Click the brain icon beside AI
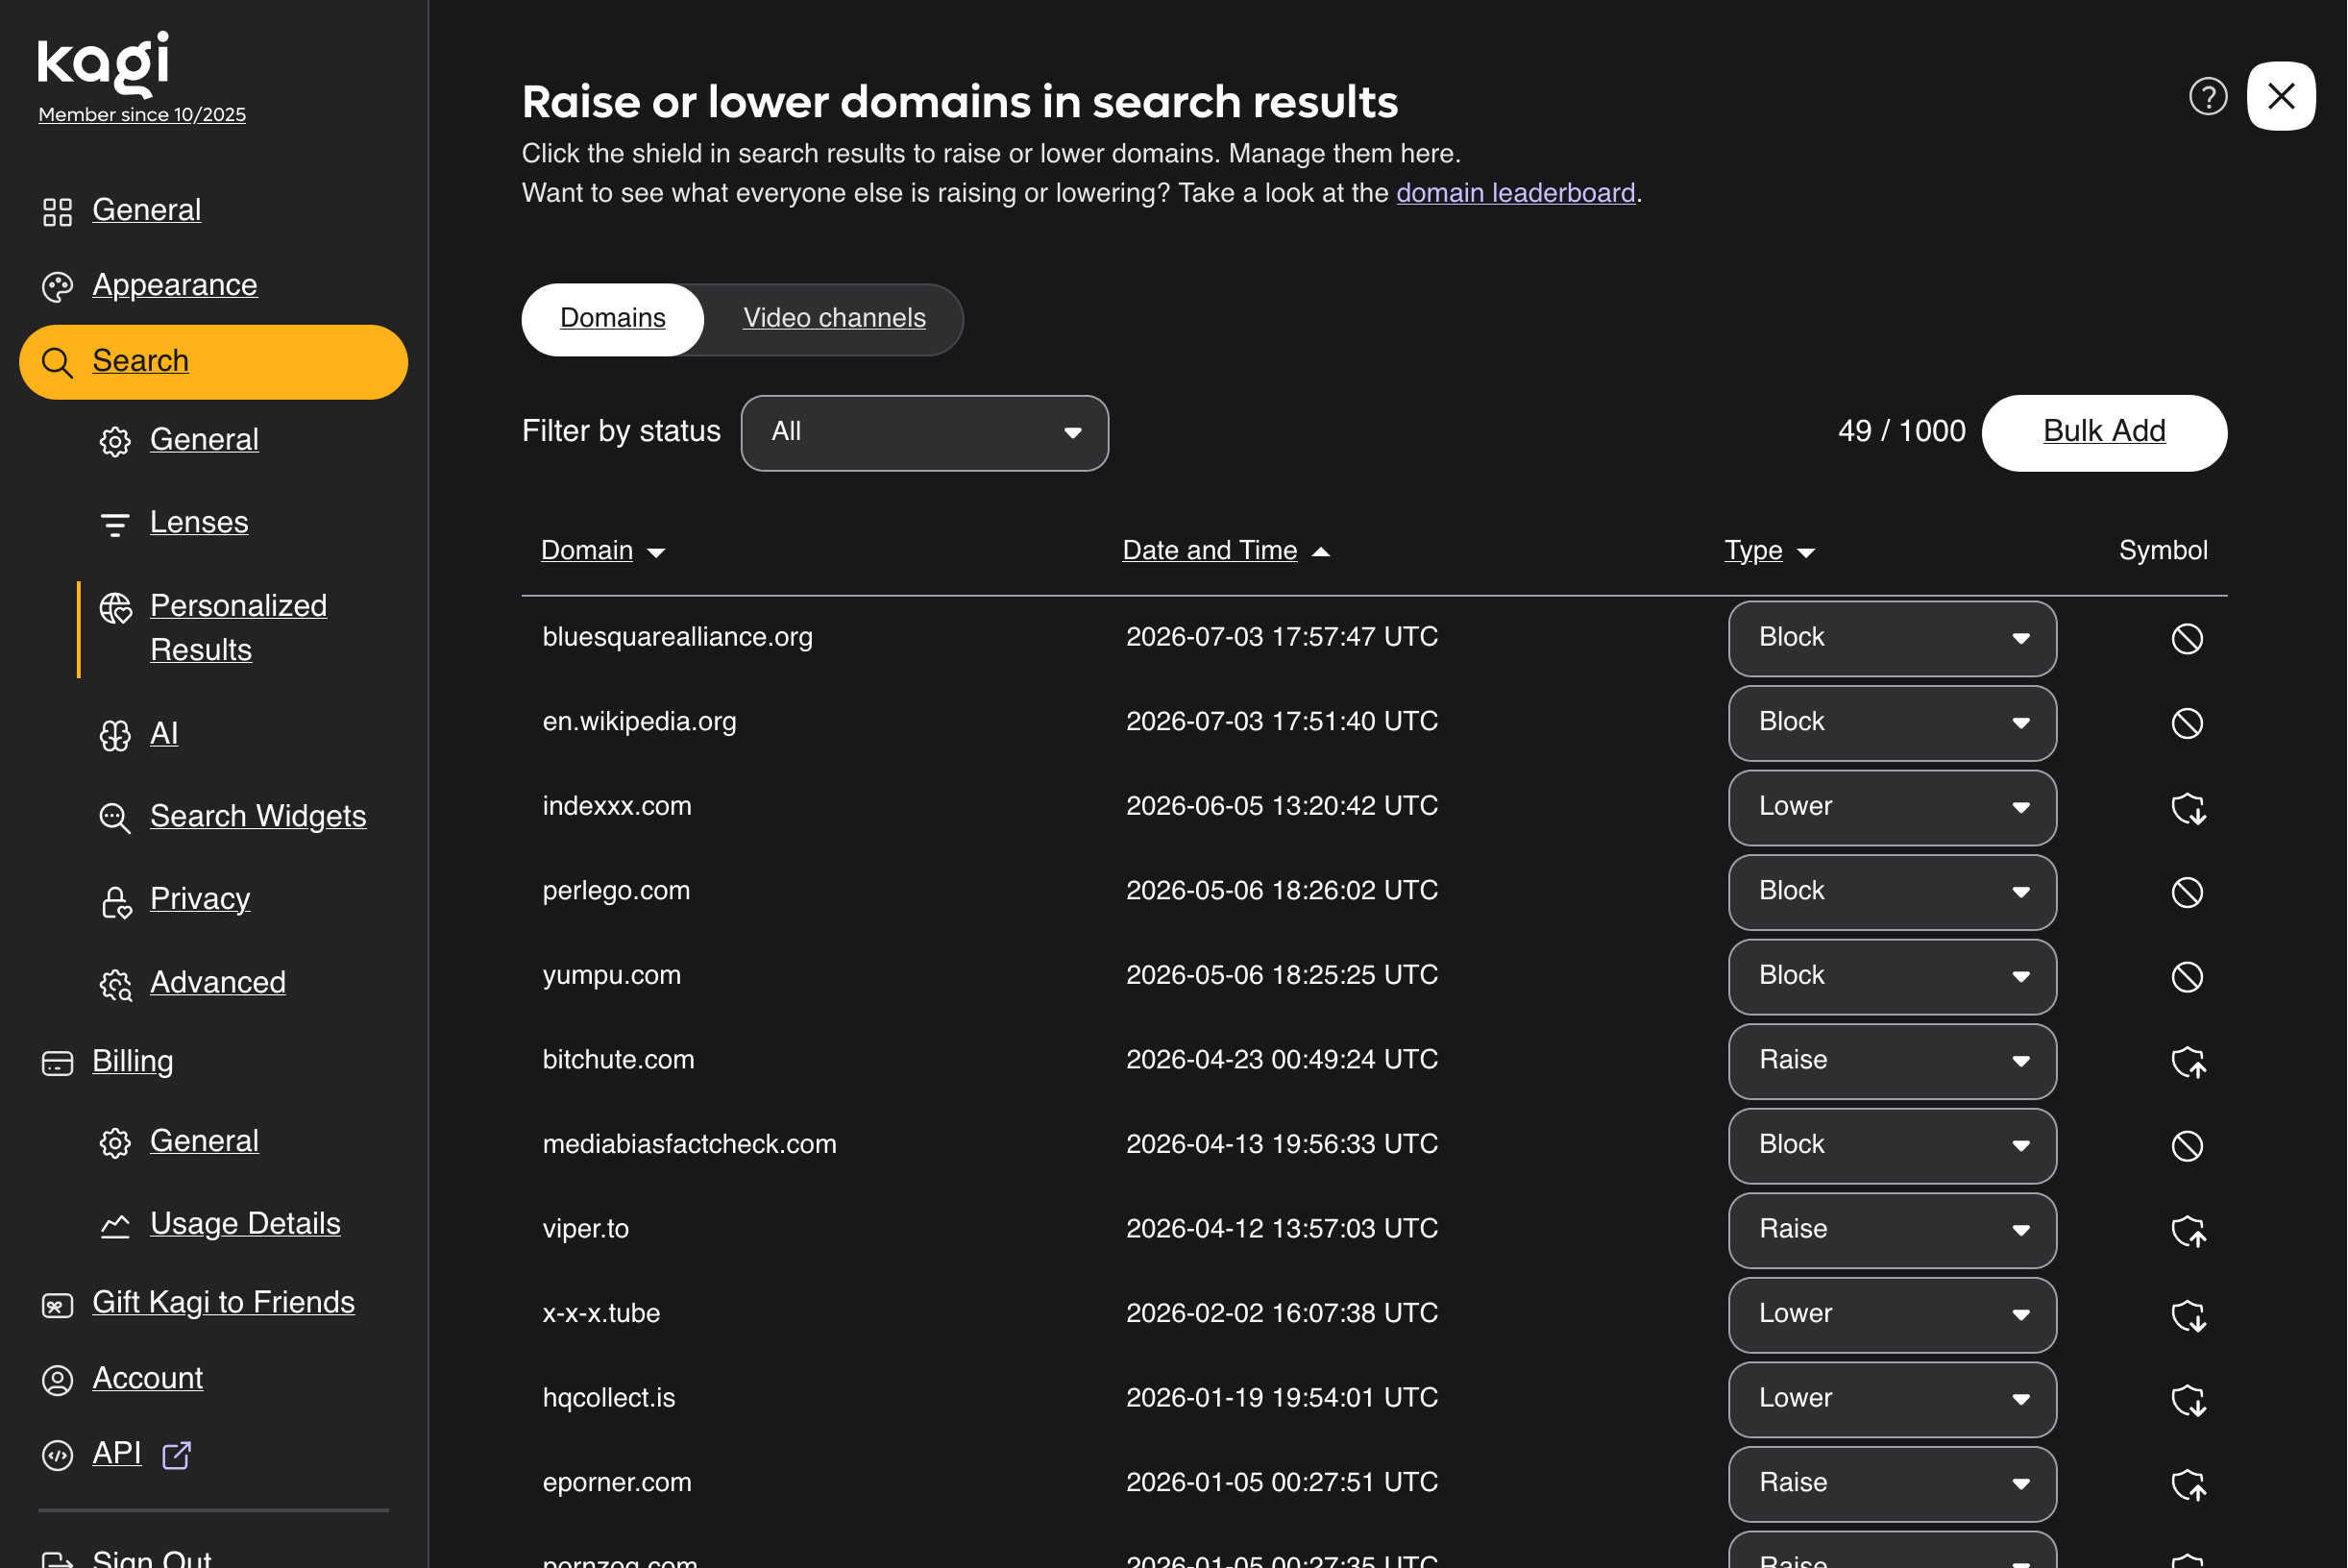Image resolution: width=2348 pixels, height=1568 pixels. point(115,736)
